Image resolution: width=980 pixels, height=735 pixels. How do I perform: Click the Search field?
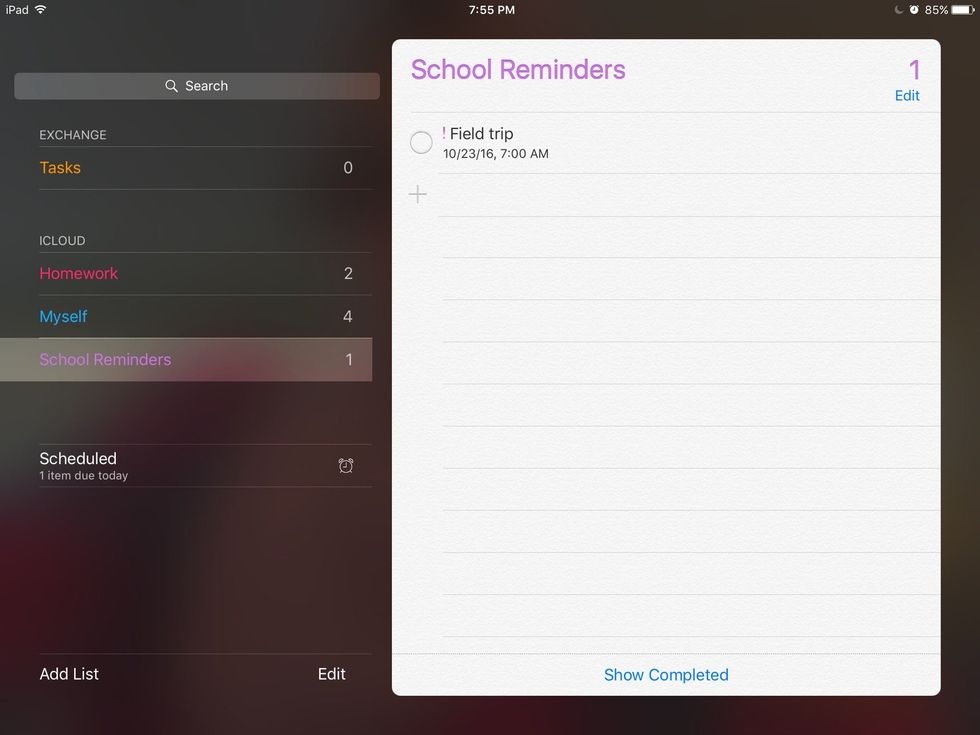[x=197, y=86]
